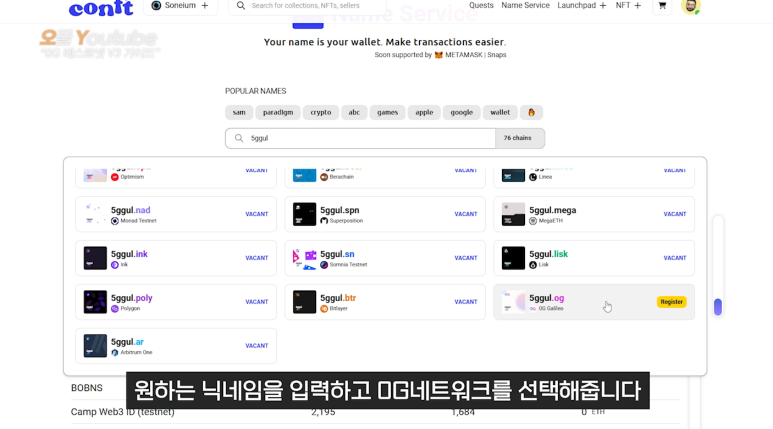The height and width of the screenshot is (429, 773).
Task: Click the 5ggul.og thumbnail
Action: click(x=513, y=302)
